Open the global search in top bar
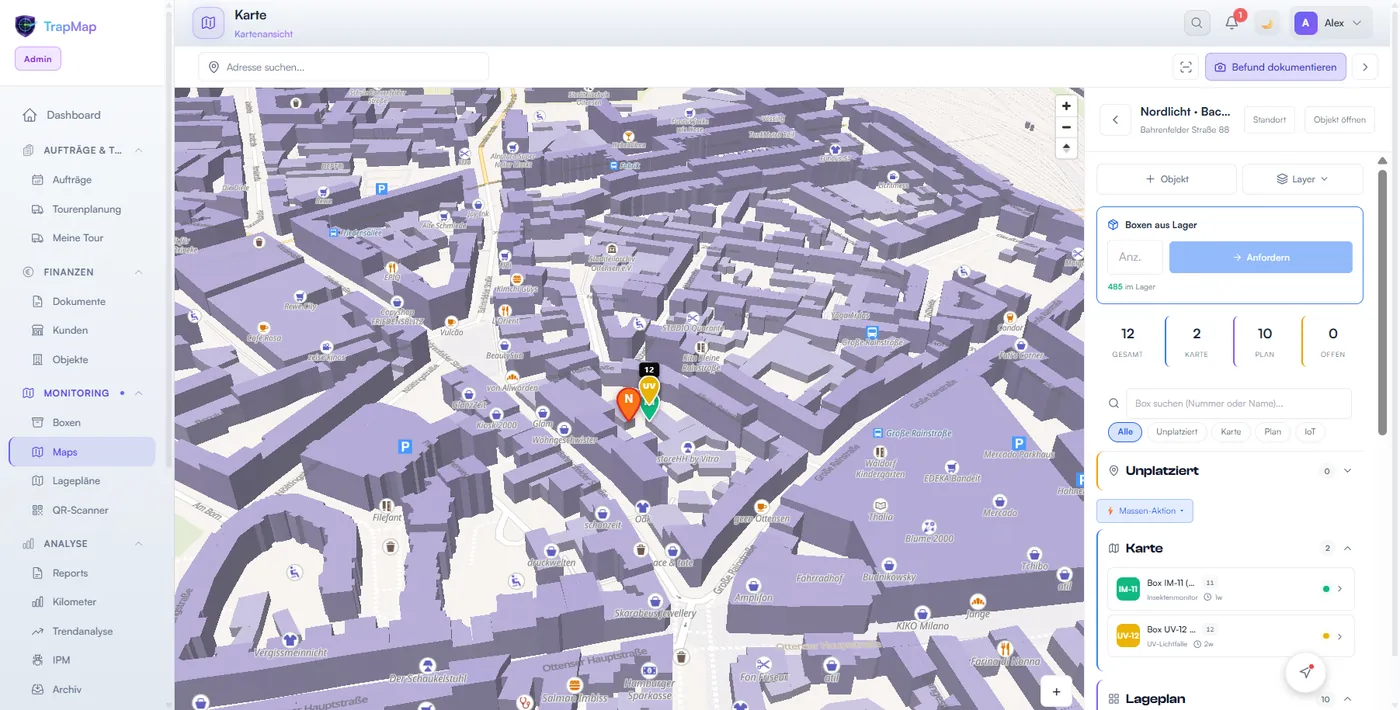1400x710 pixels. [1197, 23]
